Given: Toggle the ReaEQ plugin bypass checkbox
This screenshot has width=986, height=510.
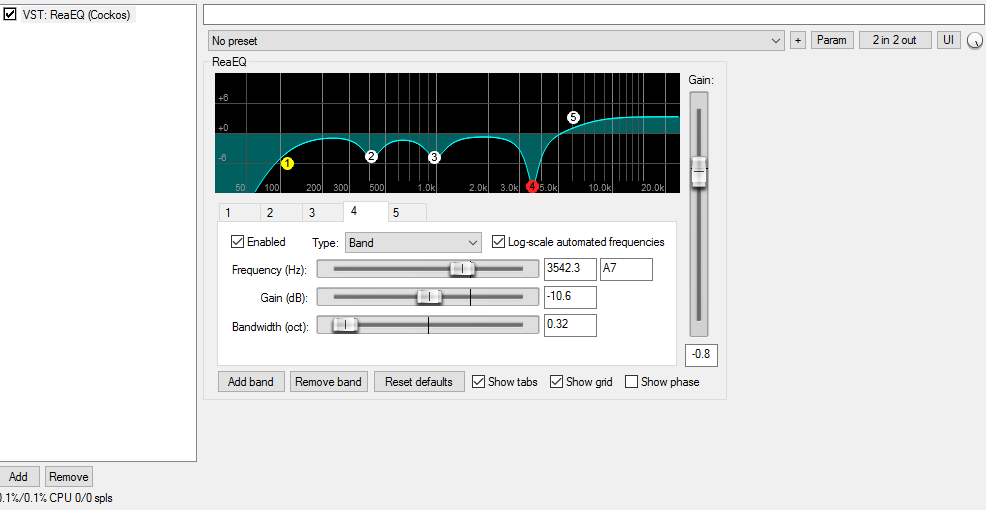Looking at the screenshot, I should pyautogui.click(x=10, y=14).
